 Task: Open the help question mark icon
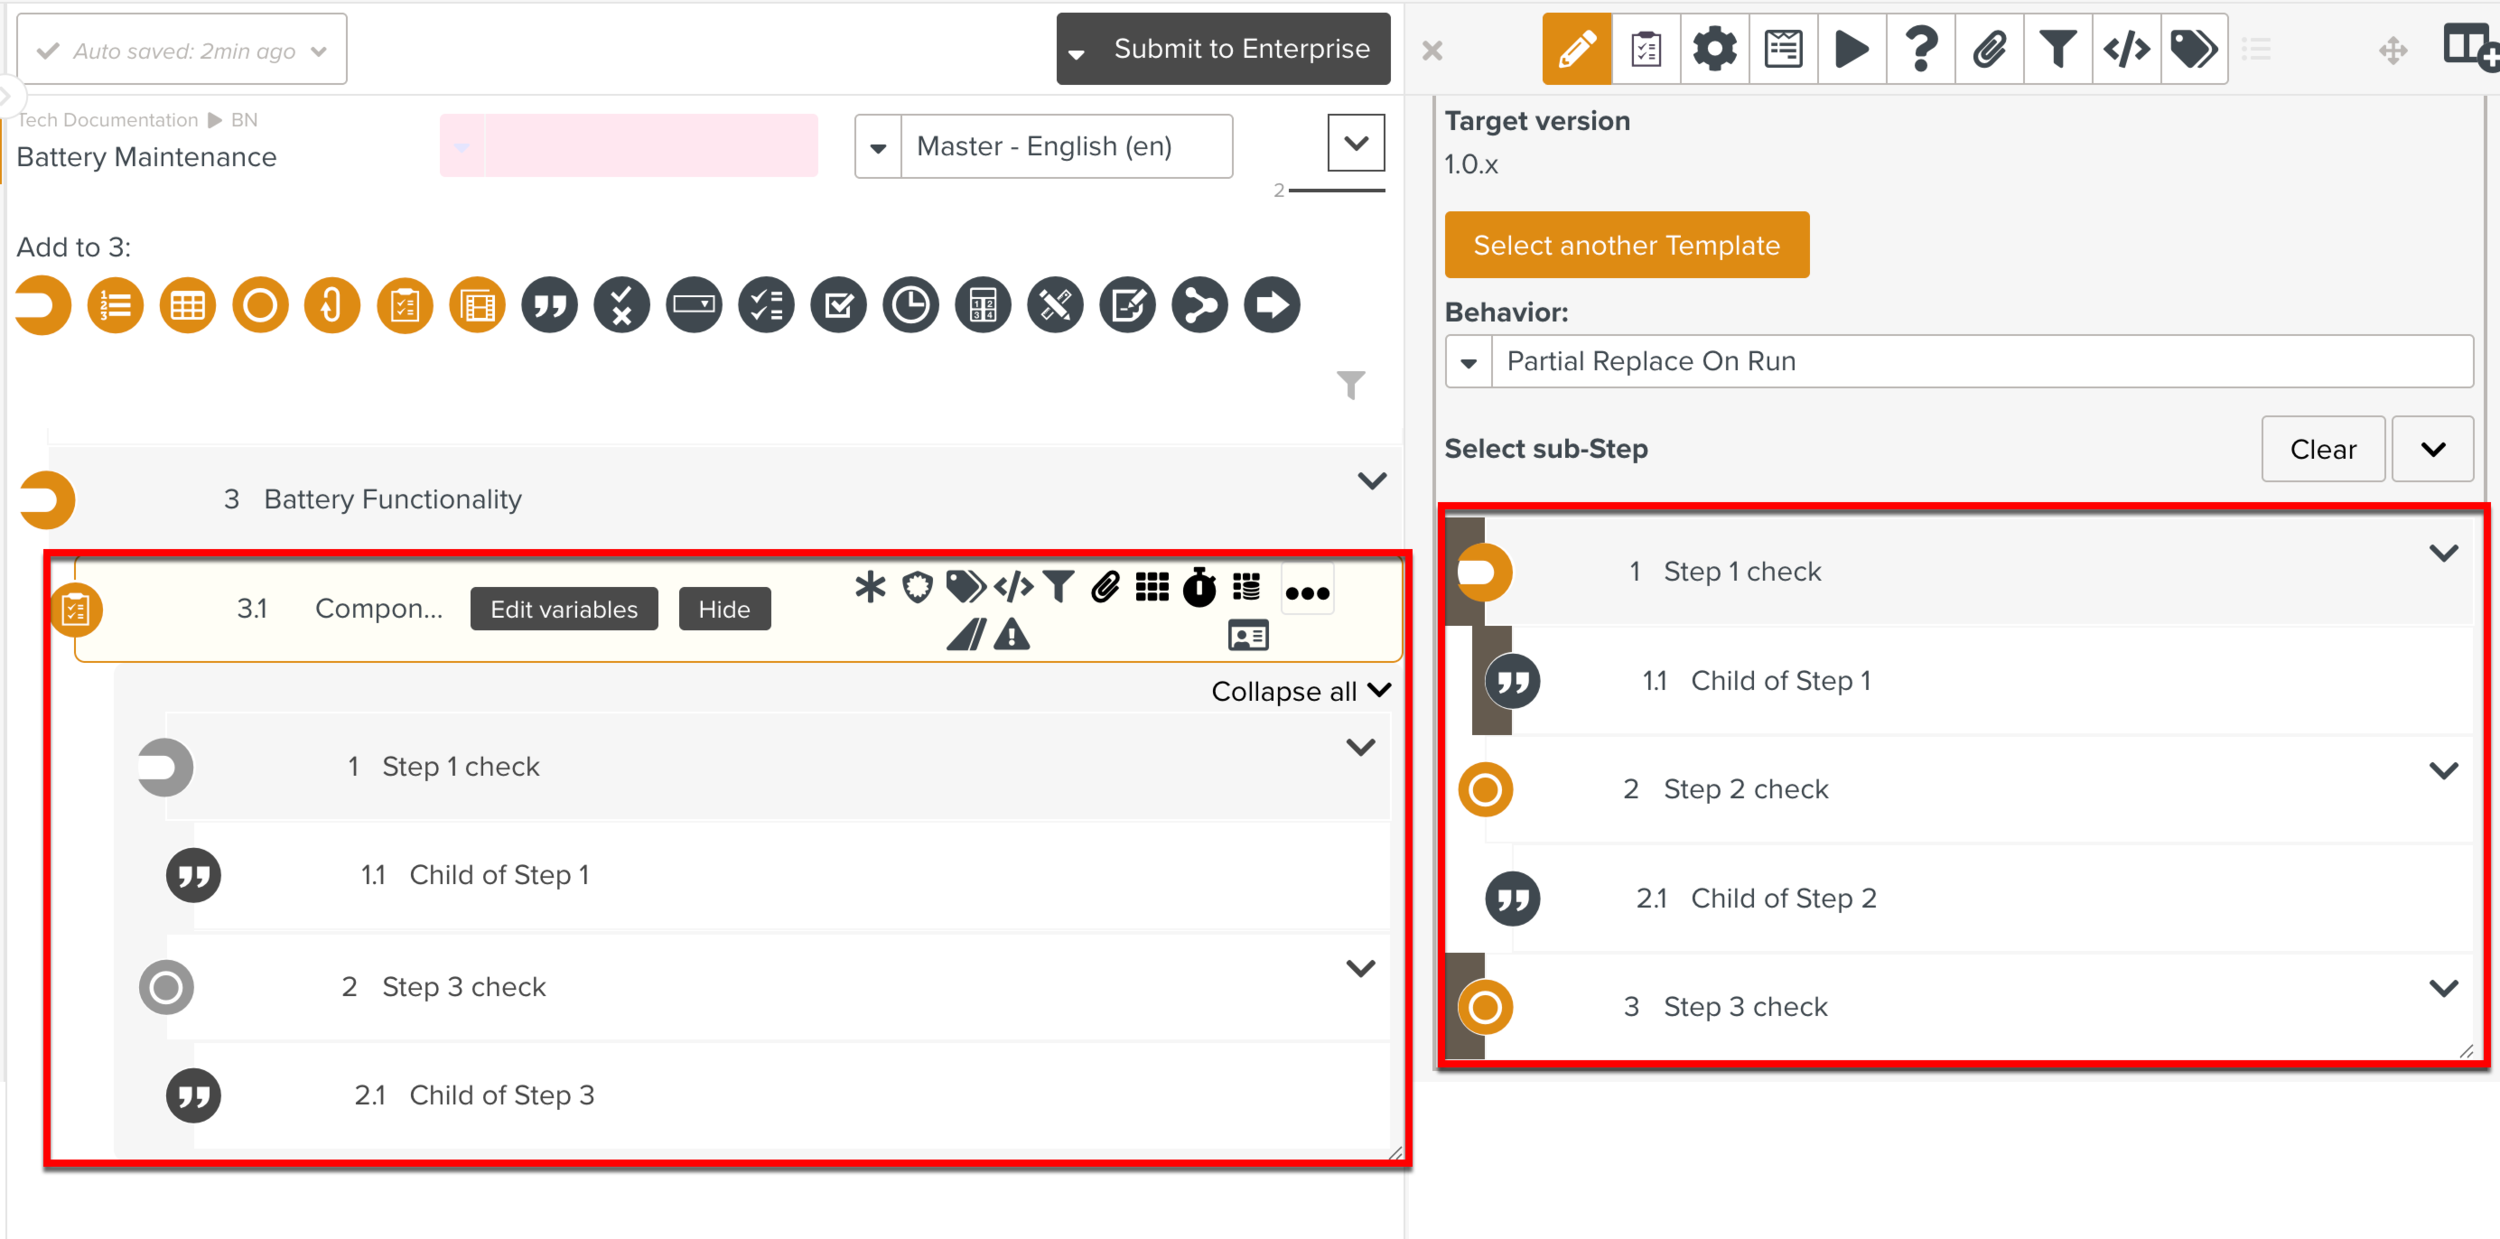click(1920, 48)
